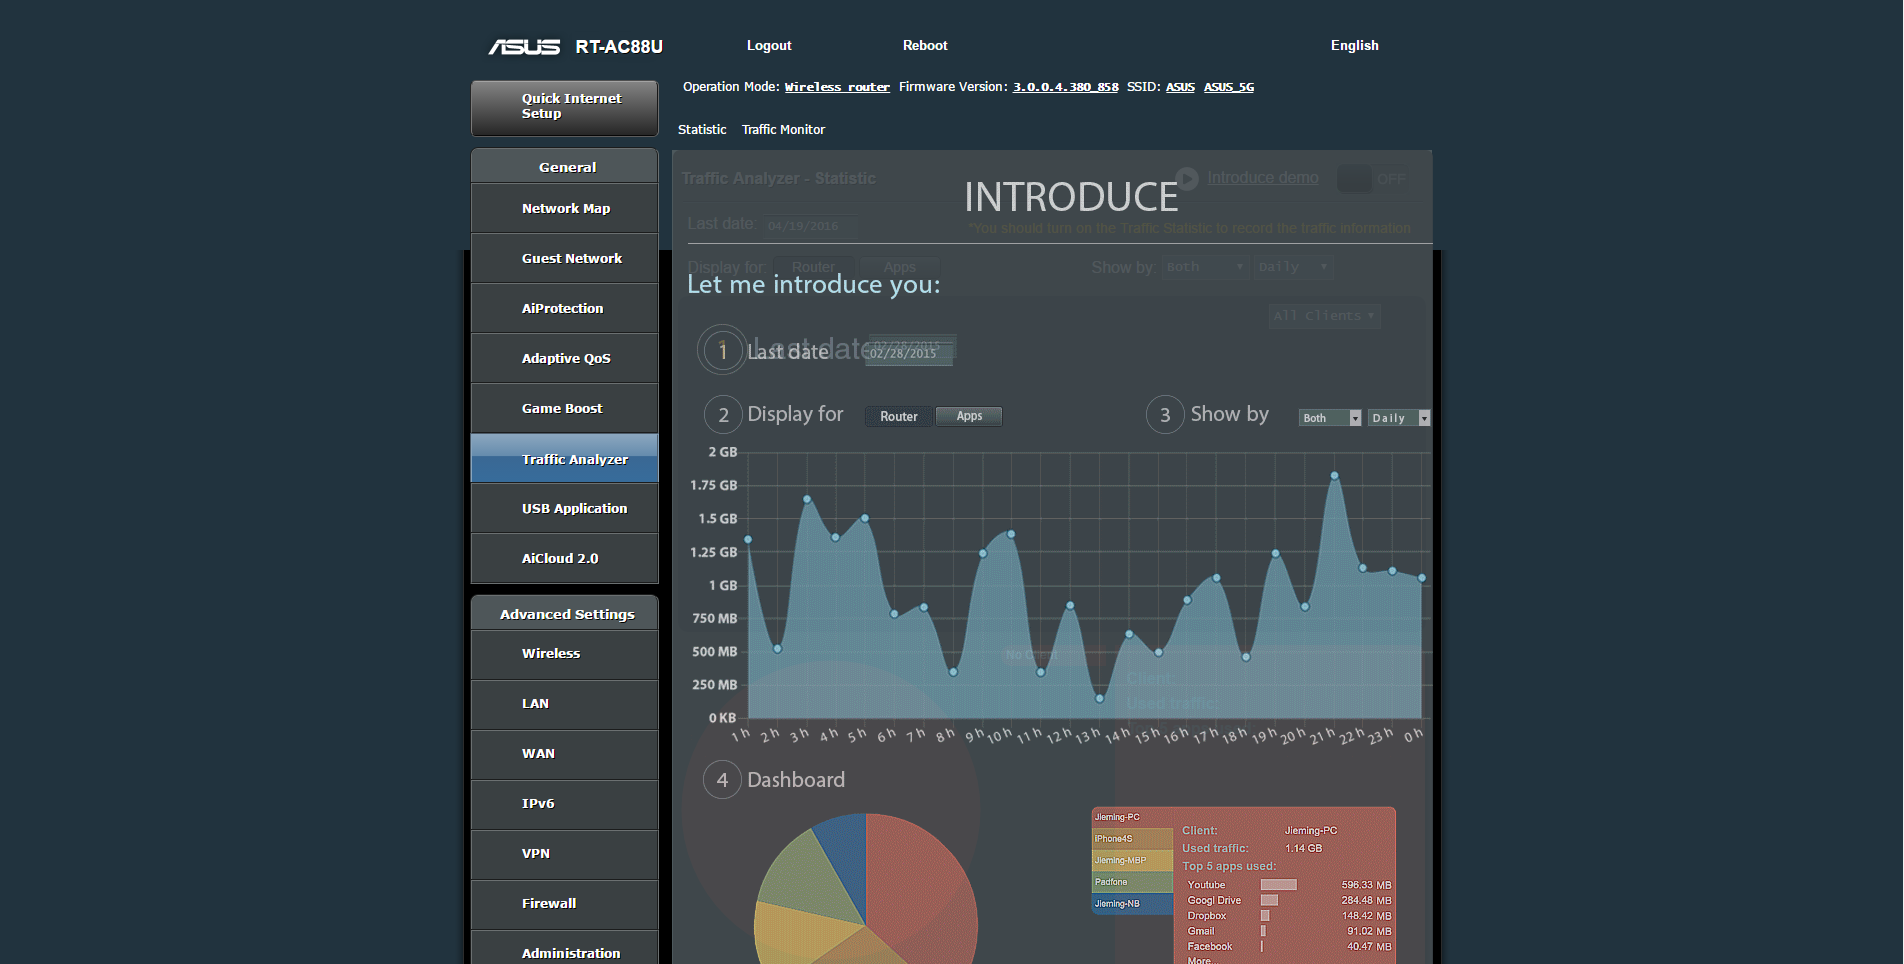Open Adaptive QoS in the sidebar

(565, 358)
